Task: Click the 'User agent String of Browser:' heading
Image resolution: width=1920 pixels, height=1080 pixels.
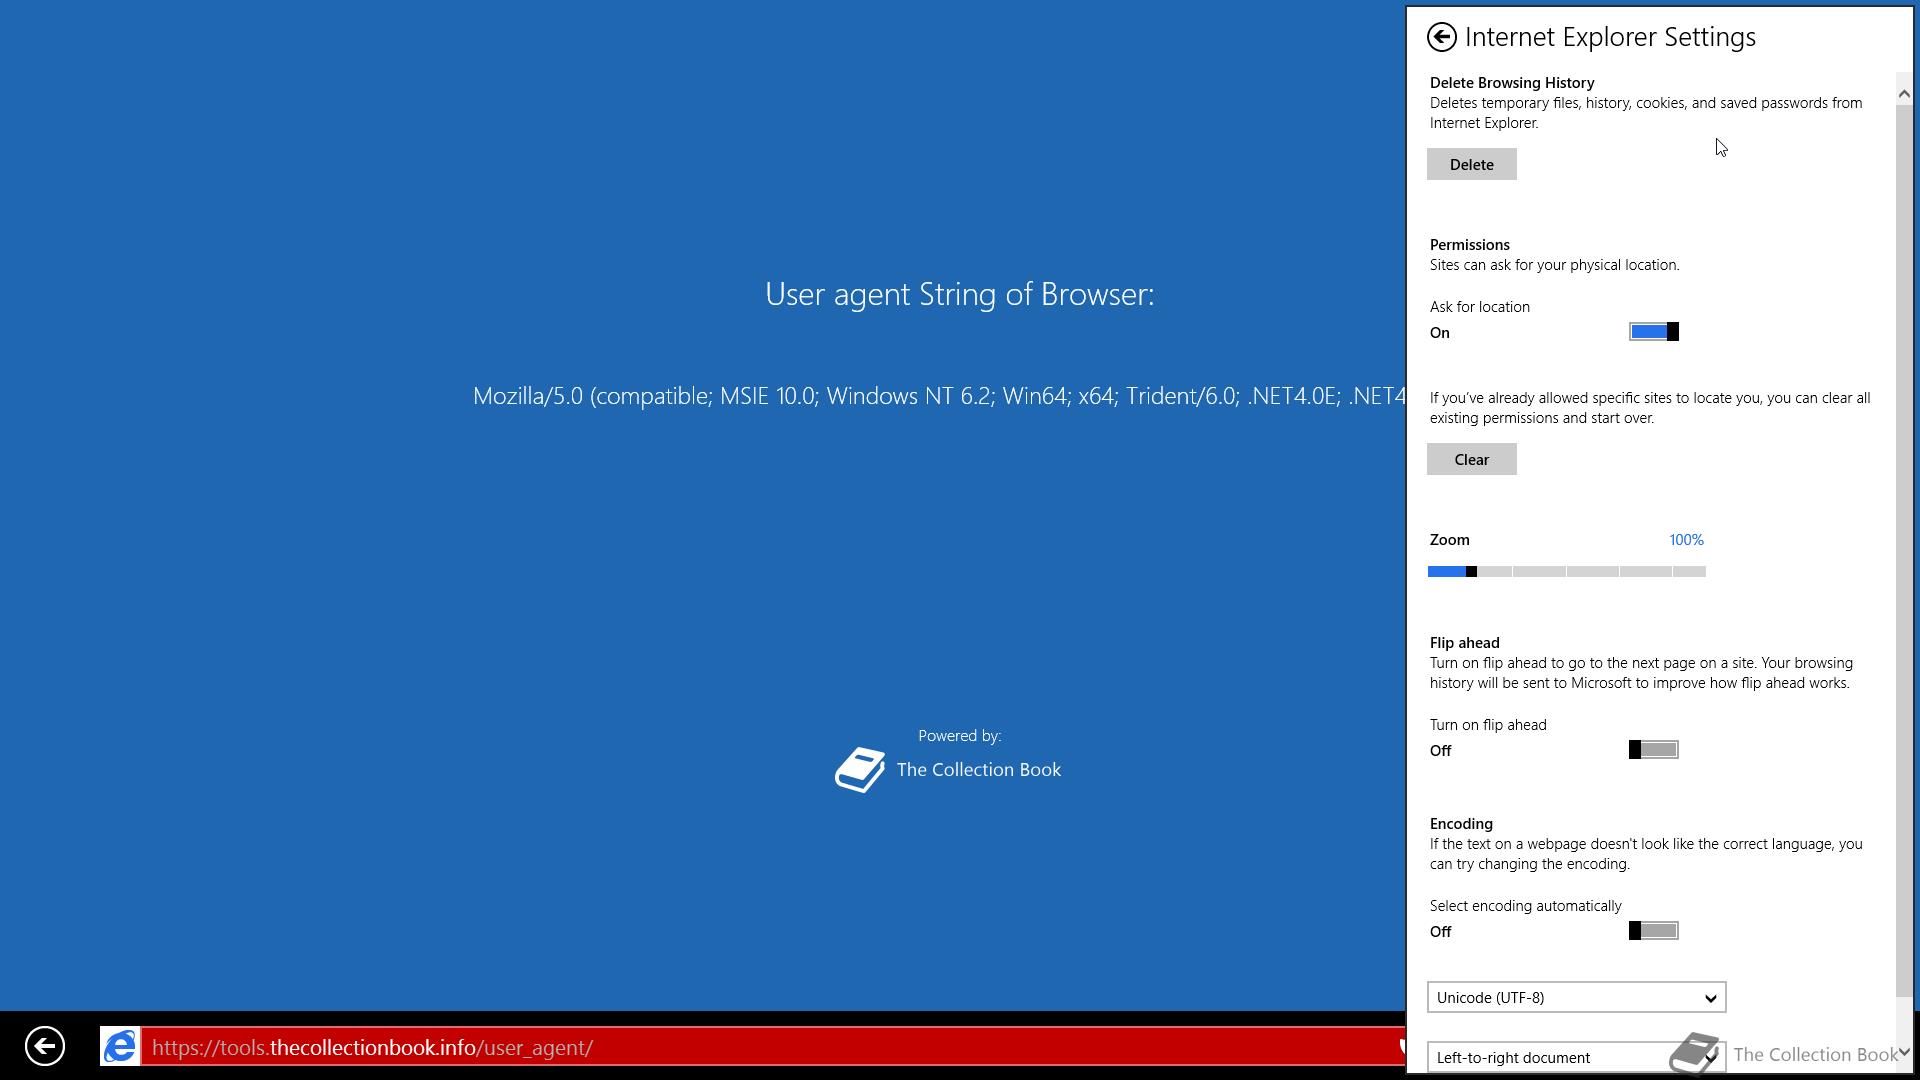Action: coord(959,294)
